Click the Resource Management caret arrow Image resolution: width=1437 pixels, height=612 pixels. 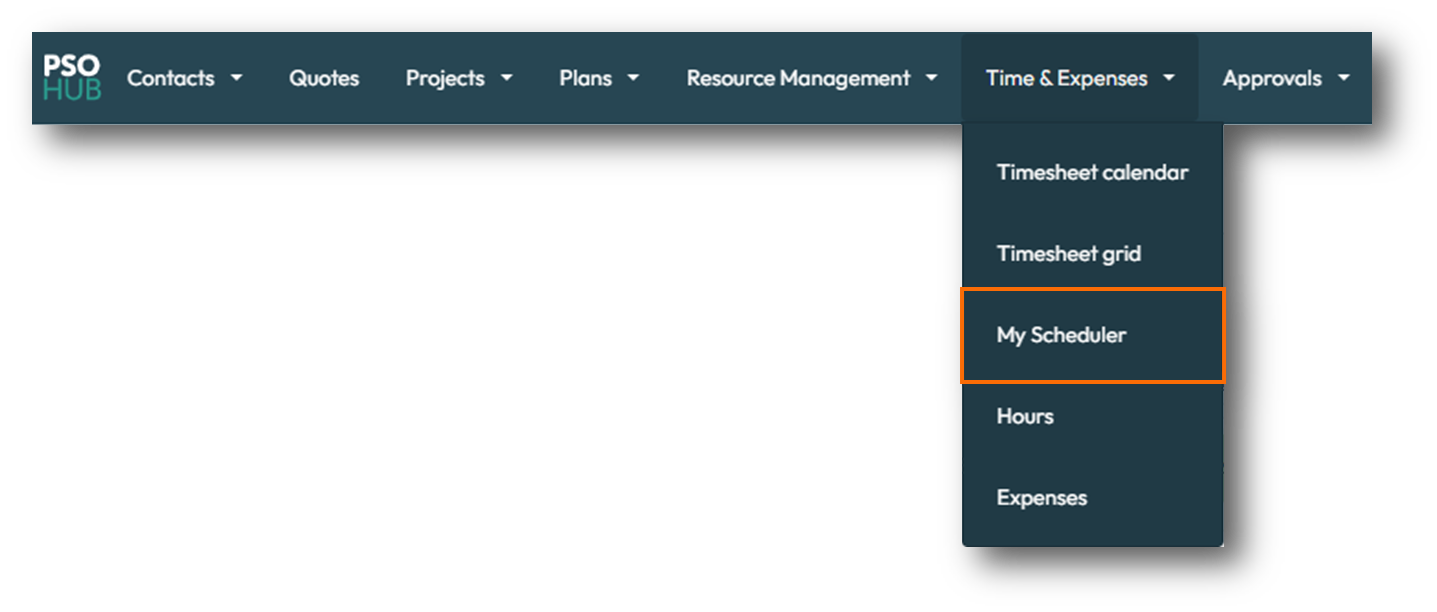tap(931, 78)
